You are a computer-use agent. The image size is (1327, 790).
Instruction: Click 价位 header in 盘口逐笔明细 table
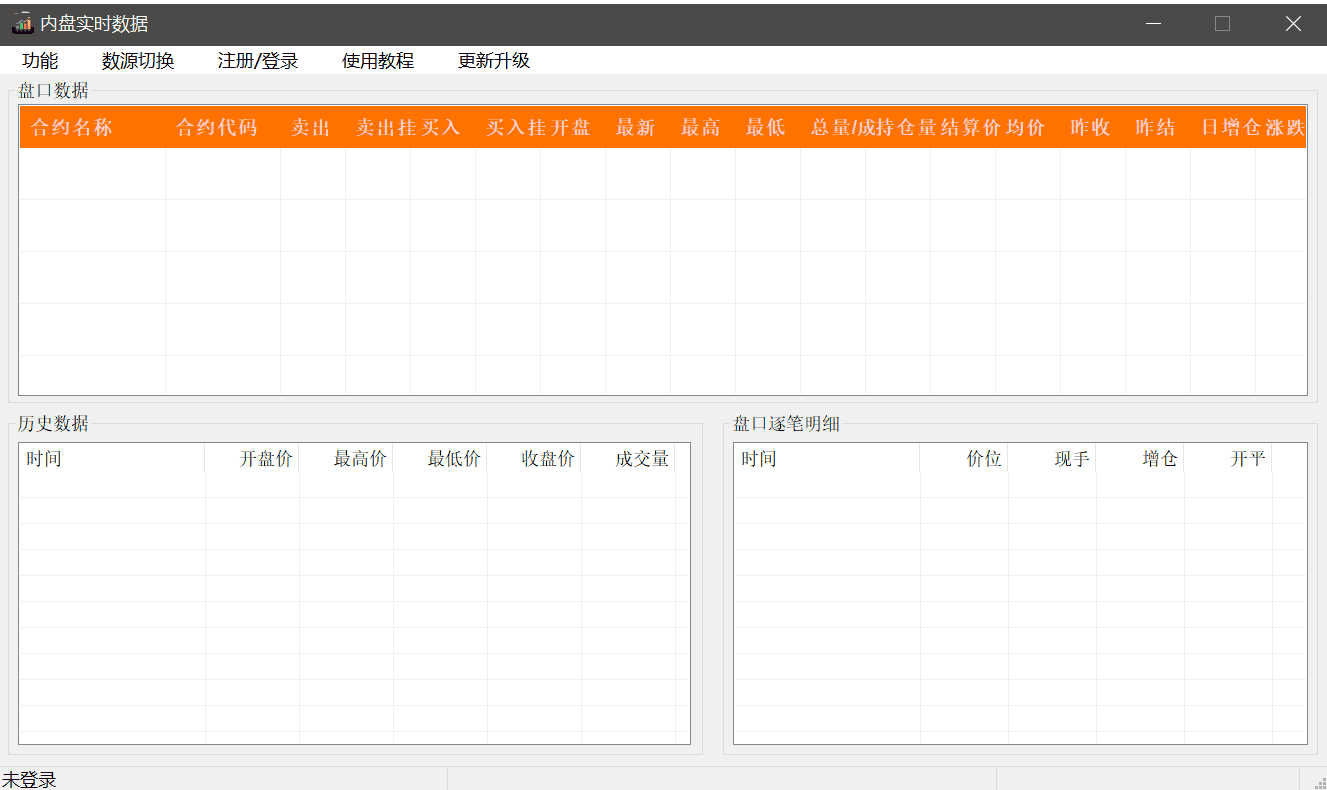pos(984,459)
